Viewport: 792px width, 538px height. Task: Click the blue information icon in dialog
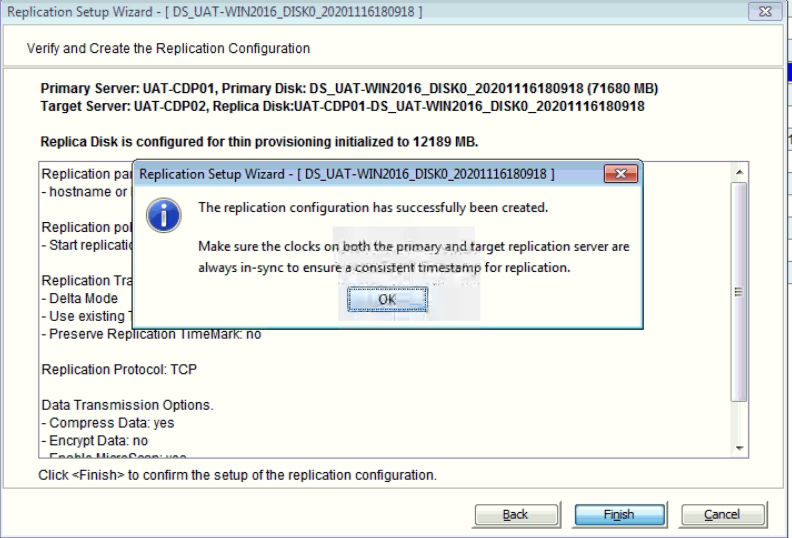[x=164, y=215]
